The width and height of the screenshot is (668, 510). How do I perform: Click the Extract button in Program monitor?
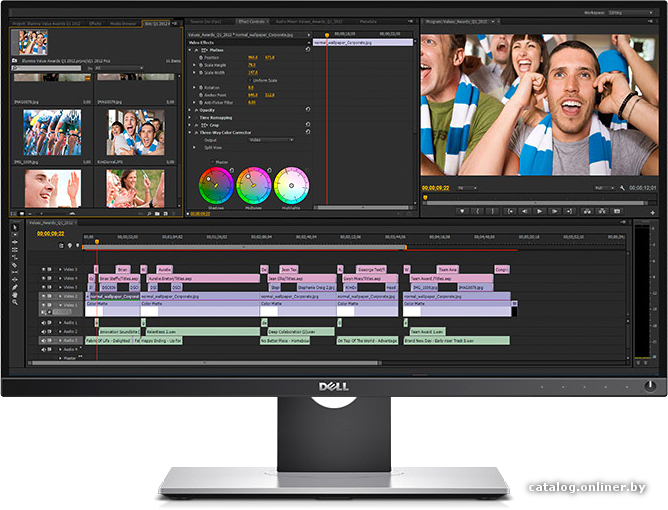click(x=602, y=211)
